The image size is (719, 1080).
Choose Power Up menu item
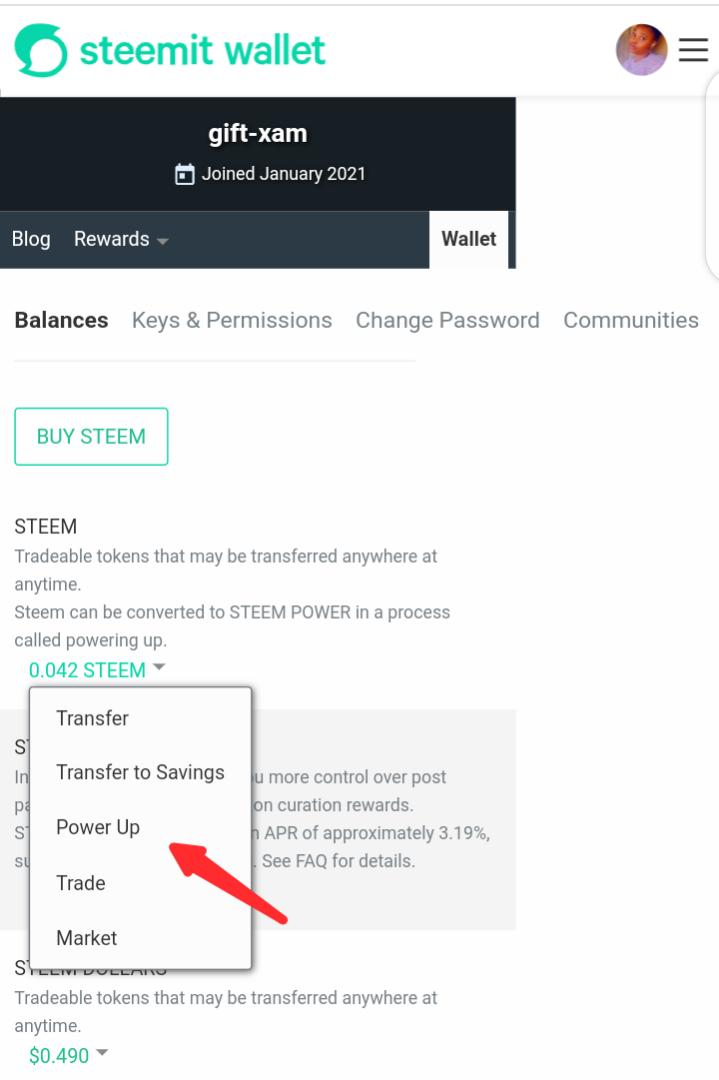(98, 827)
